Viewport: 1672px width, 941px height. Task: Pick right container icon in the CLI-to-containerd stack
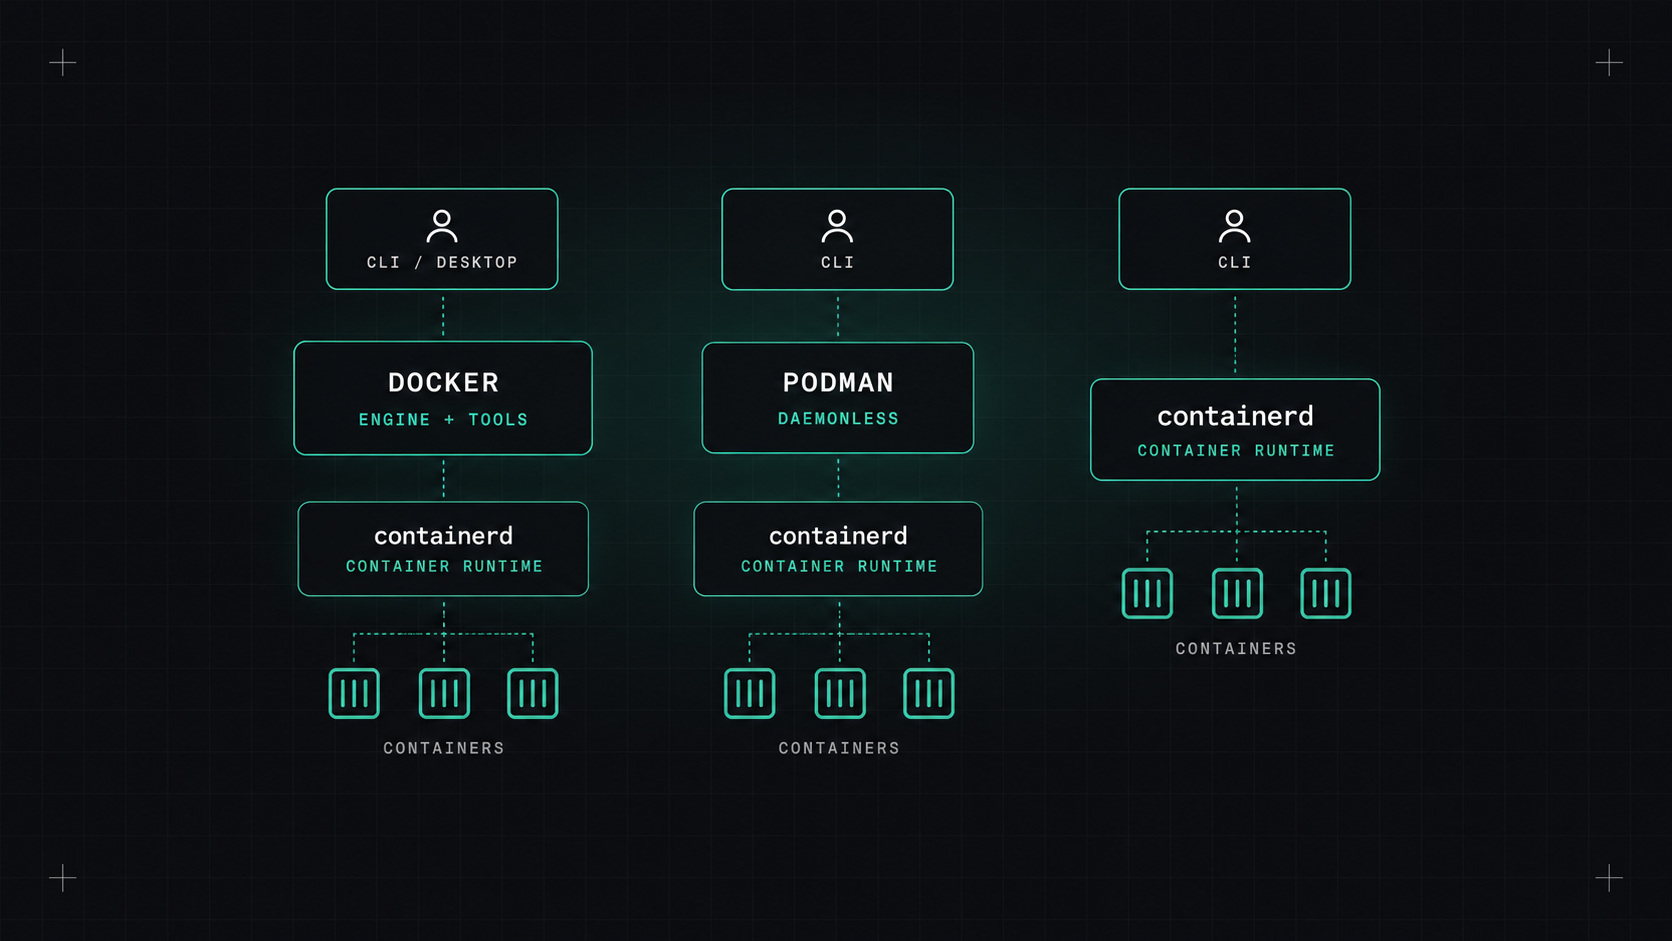tap(1326, 593)
